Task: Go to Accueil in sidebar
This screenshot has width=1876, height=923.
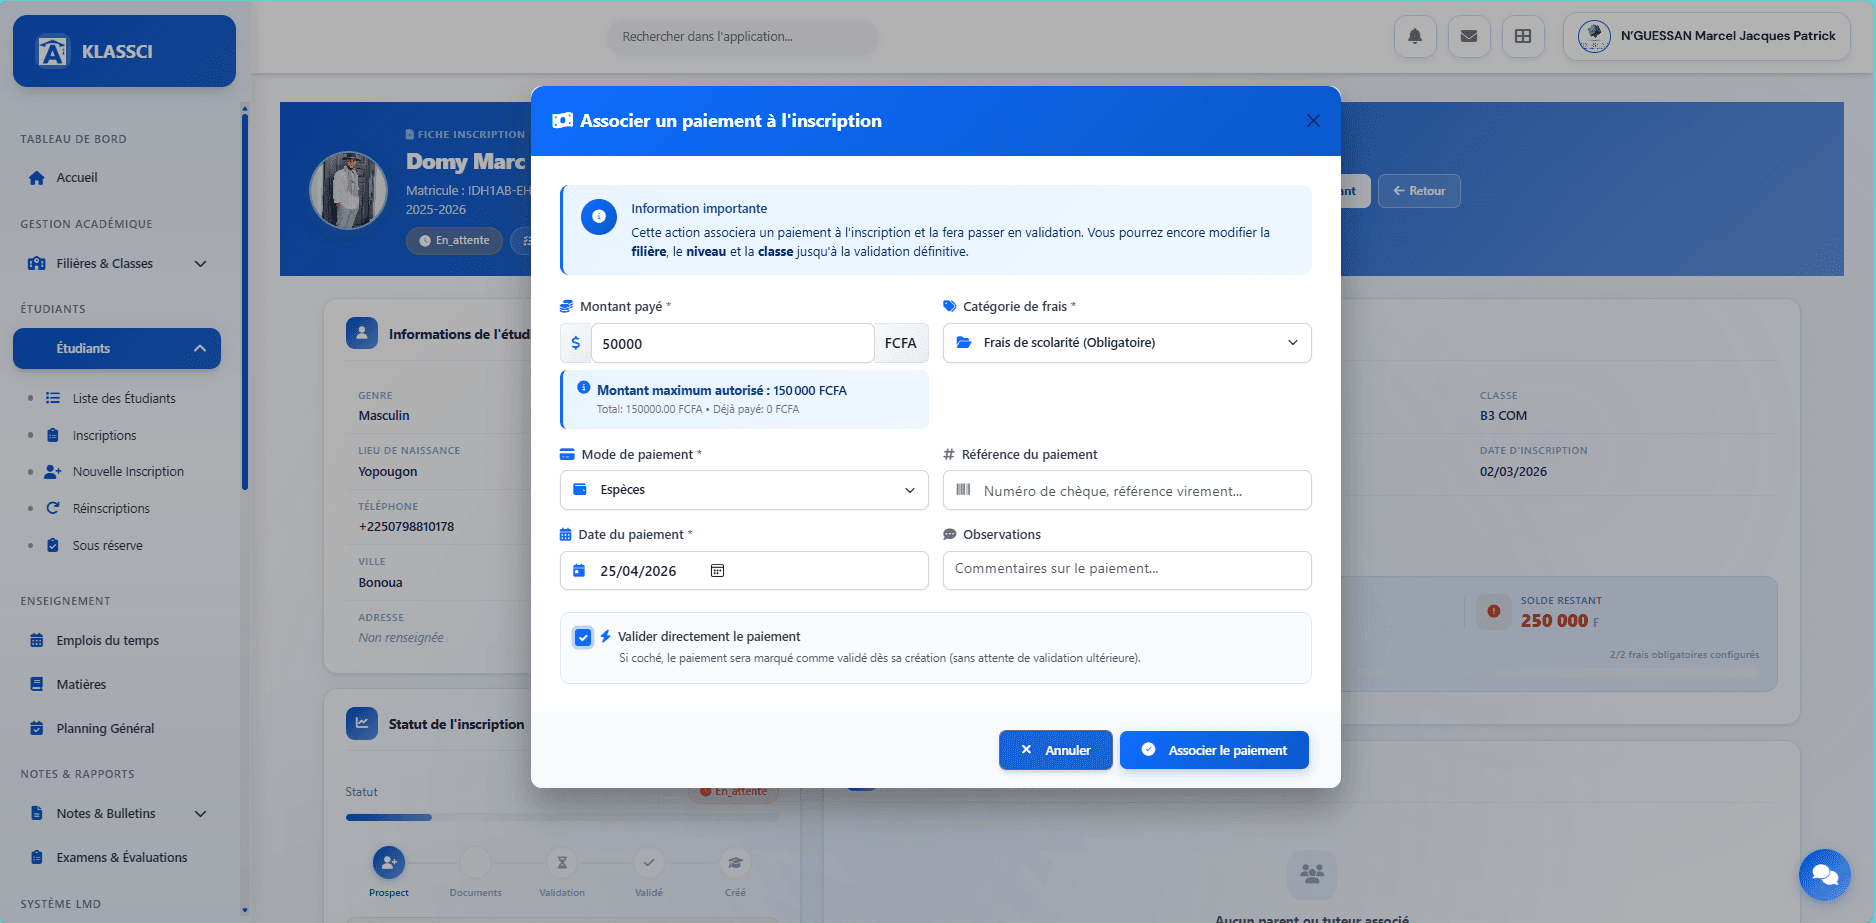Action: point(117,178)
